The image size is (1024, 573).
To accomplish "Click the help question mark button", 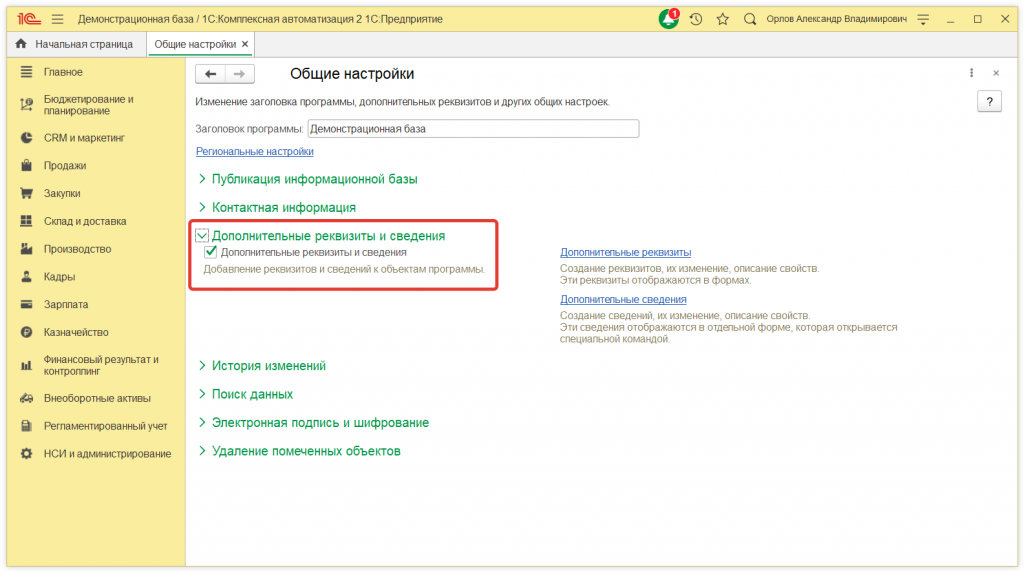I will (x=988, y=102).
